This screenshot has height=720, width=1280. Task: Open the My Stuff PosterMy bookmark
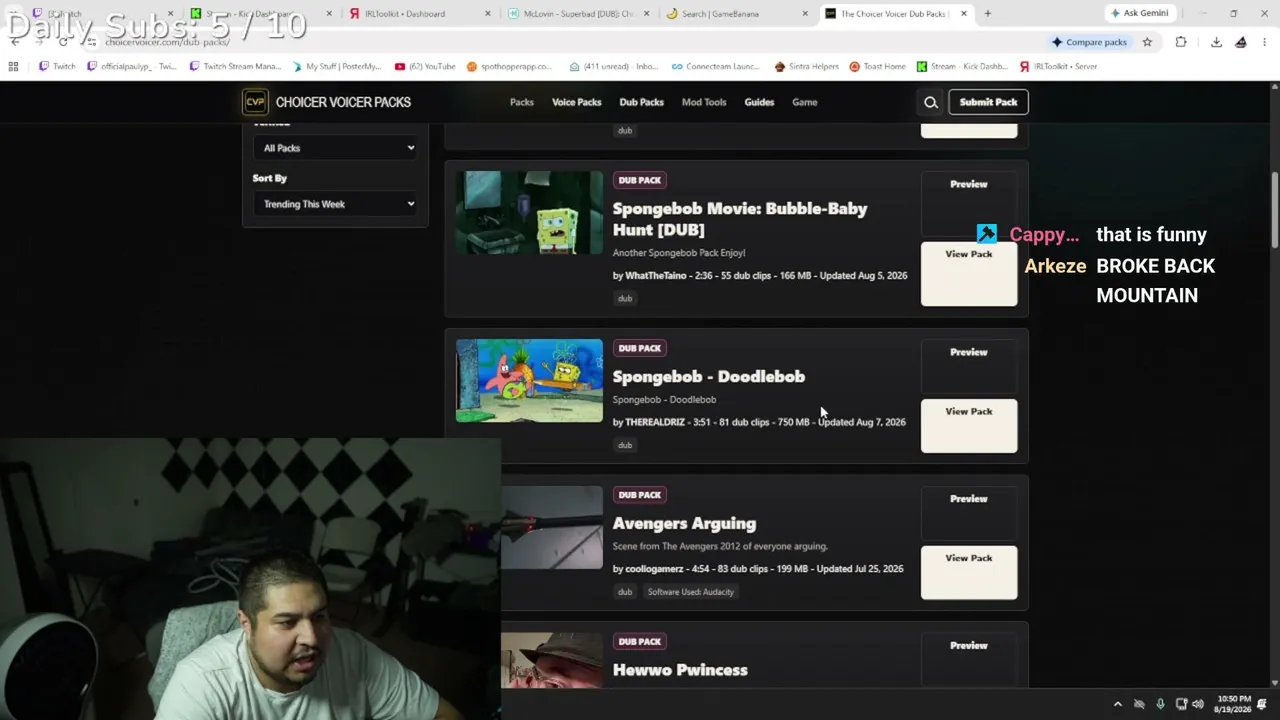coord(337,66)
